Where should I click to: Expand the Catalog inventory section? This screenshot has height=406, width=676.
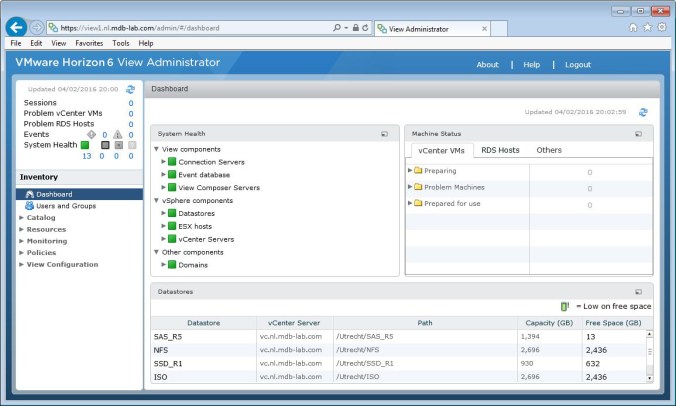[22, 217]
